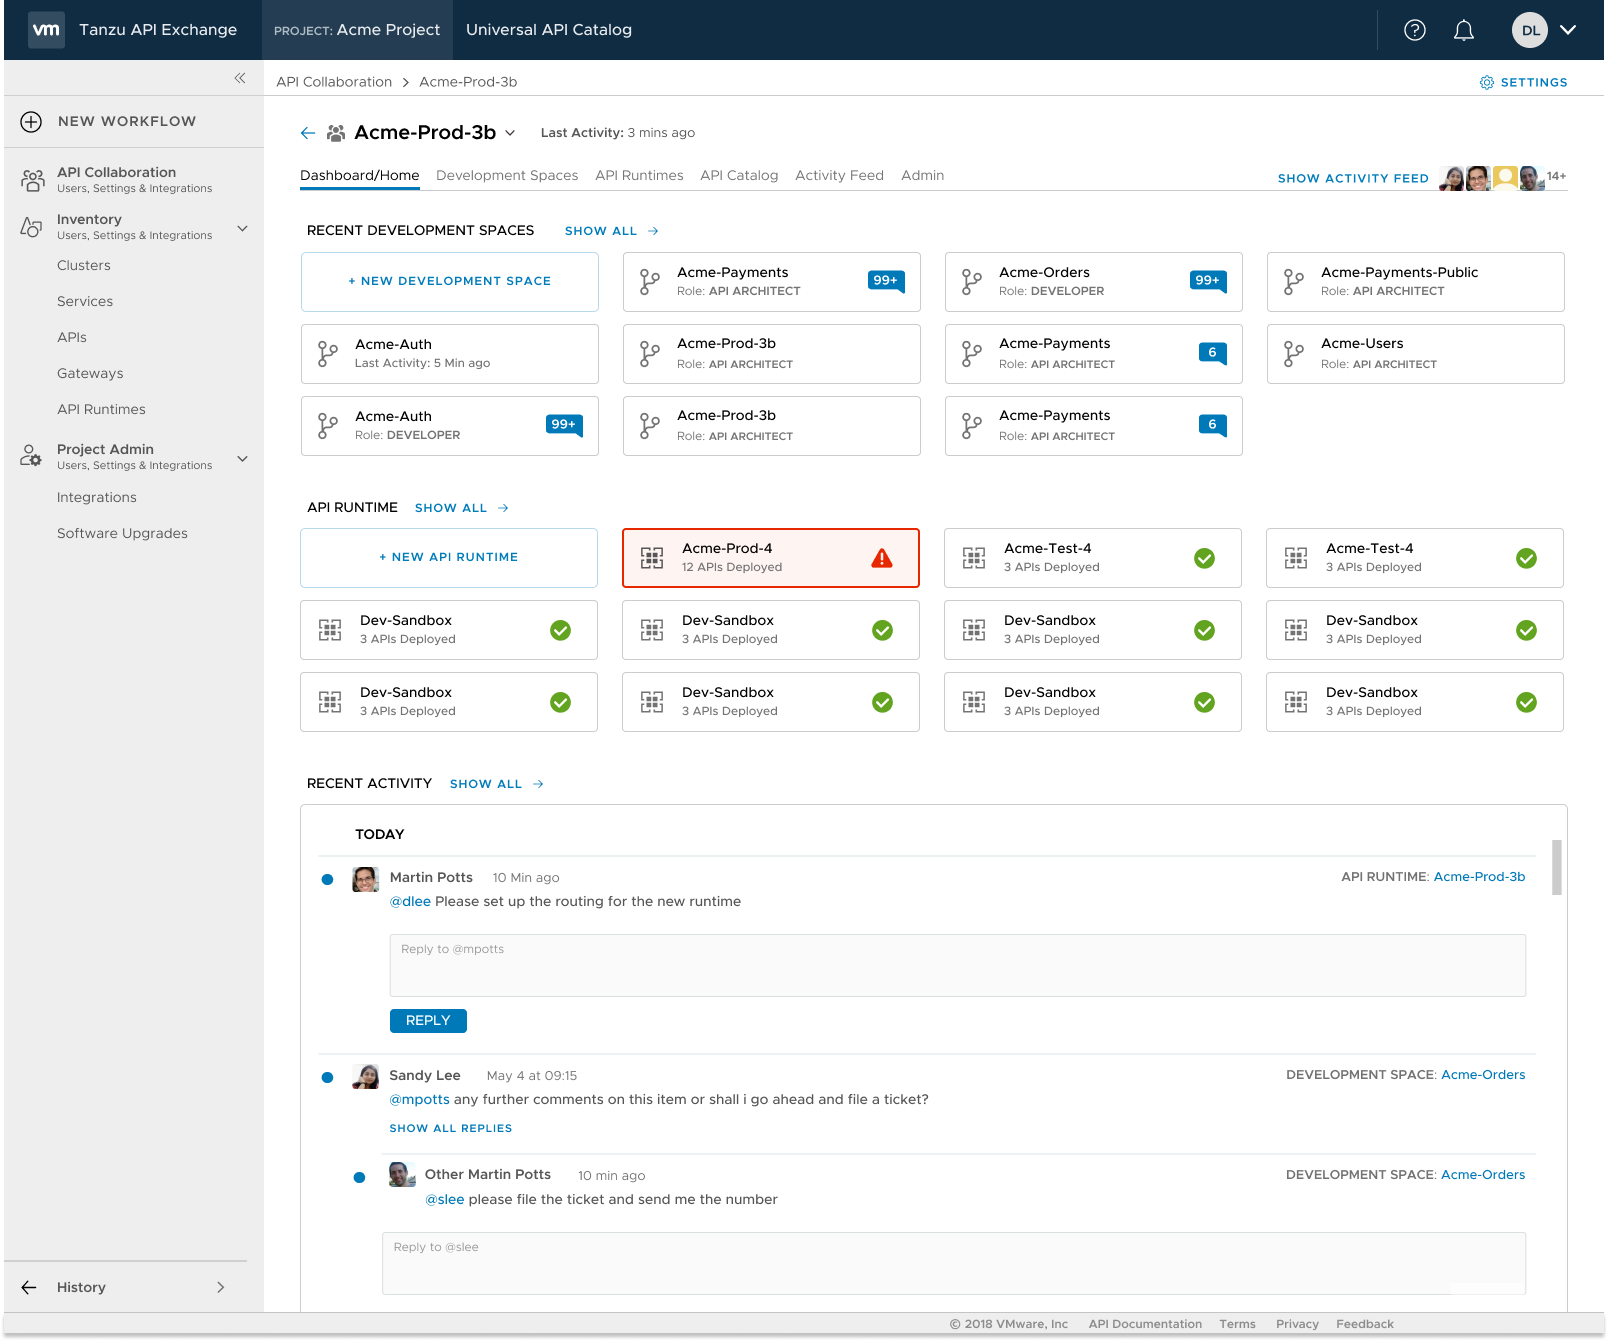
Task: Click the 99+ badge on Acme-Orders card
Action: 1208,281
